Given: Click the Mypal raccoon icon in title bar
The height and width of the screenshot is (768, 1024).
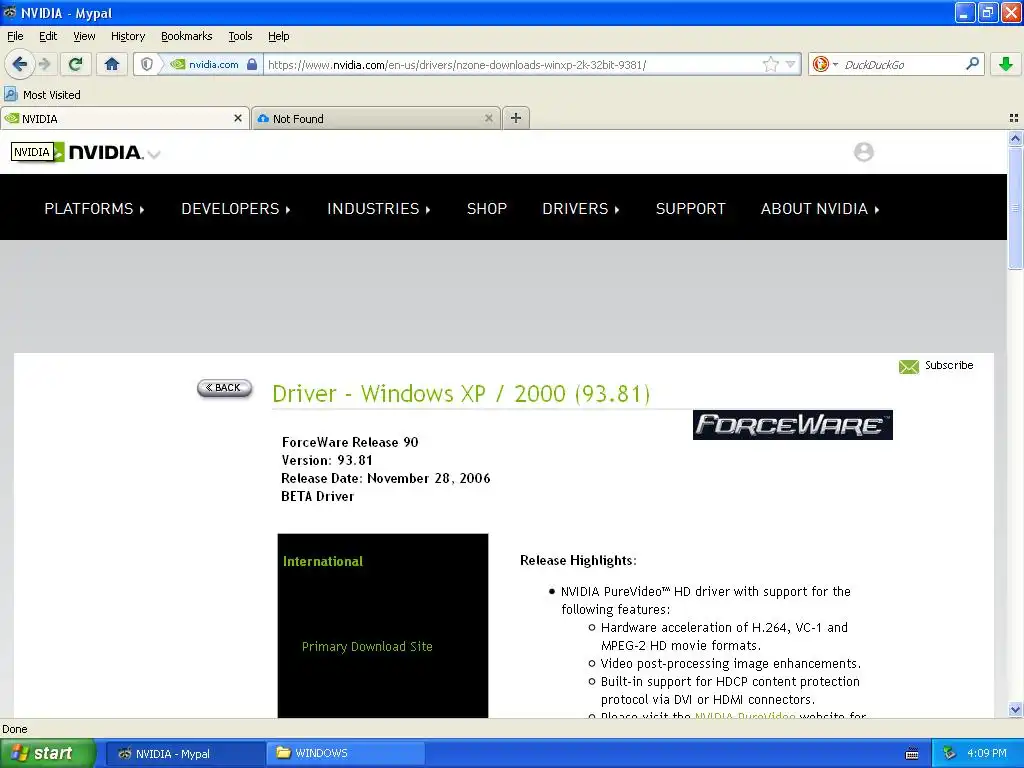Looking at the screenshot, I should [x=10, y=12].
